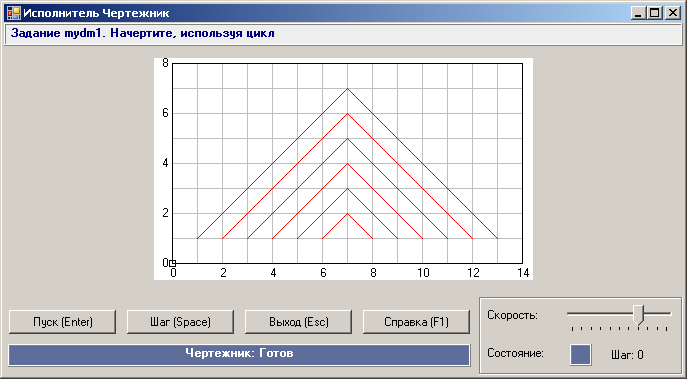This screenshot has width=687, height=379.
Task: Click the y-axis label 8
Action: 165,63
